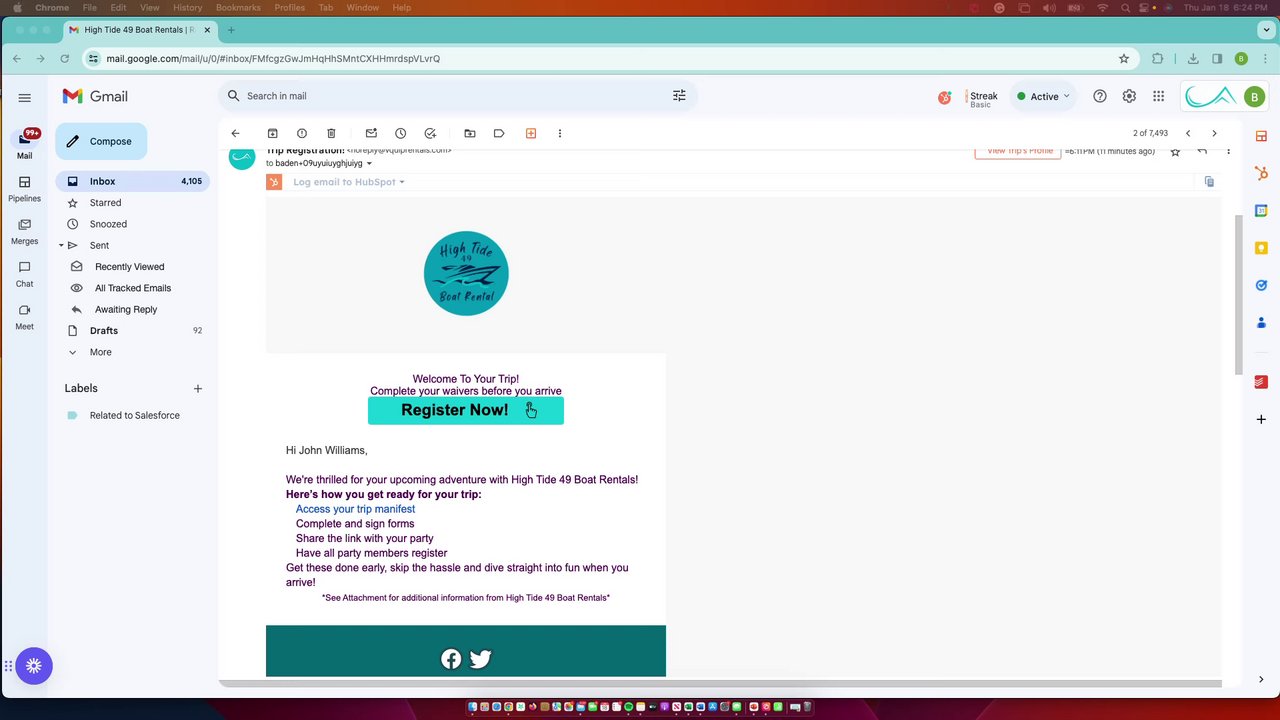Click the Search in mail field
This screenshot has width=1280, height=720.
pos(457,96)
